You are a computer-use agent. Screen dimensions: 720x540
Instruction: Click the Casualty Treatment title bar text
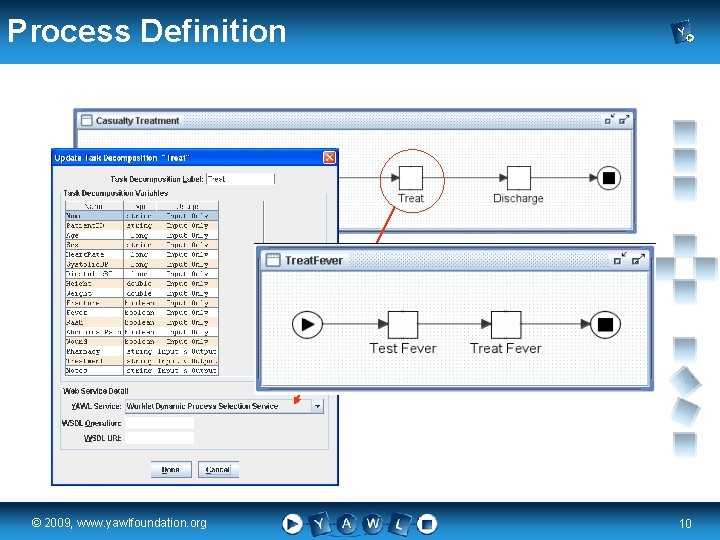pyautogui.click(x=137, y=120)
